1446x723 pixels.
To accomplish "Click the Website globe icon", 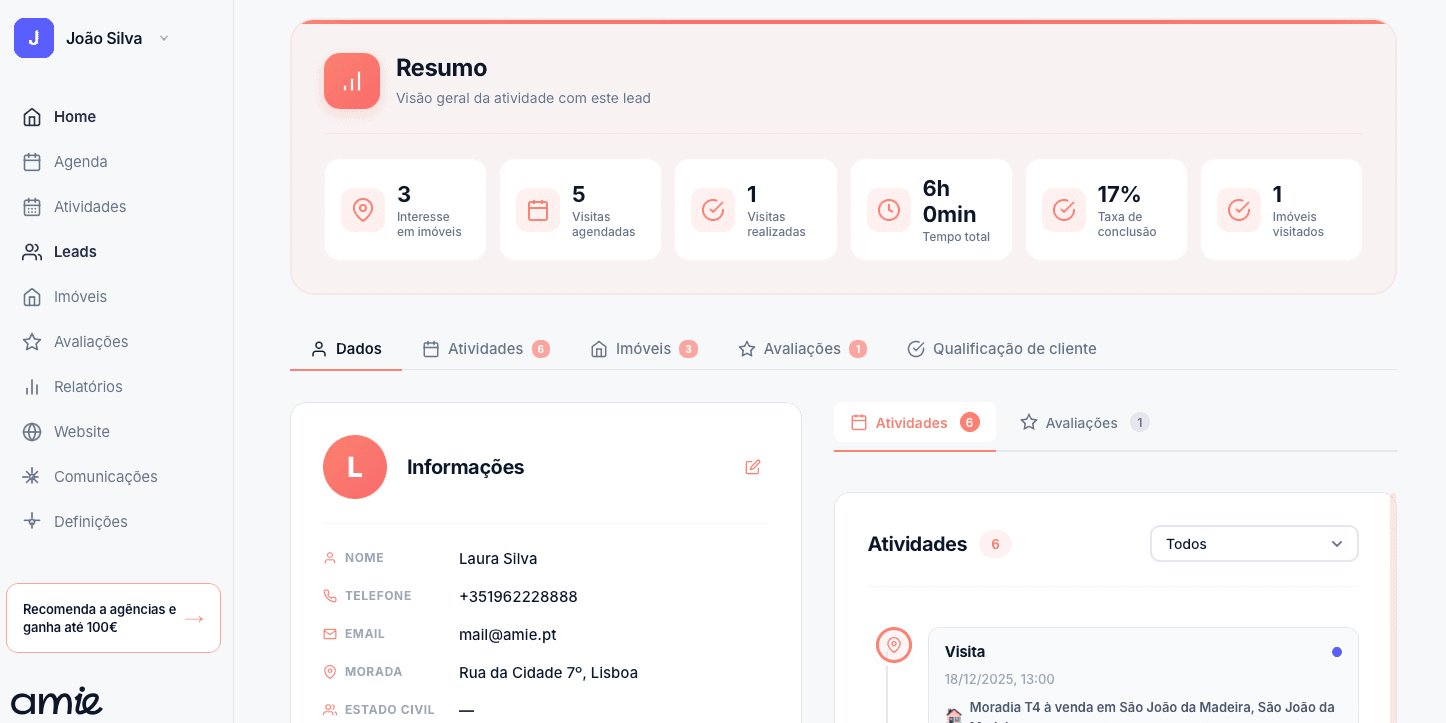I will (32, 432).
